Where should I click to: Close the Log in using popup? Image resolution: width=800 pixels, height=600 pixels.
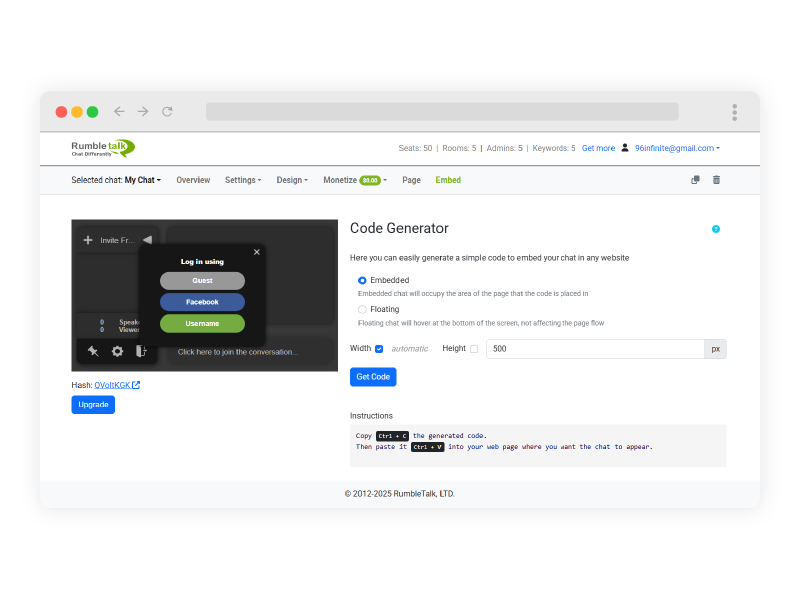pyautogui.click(x=257, y=252)
